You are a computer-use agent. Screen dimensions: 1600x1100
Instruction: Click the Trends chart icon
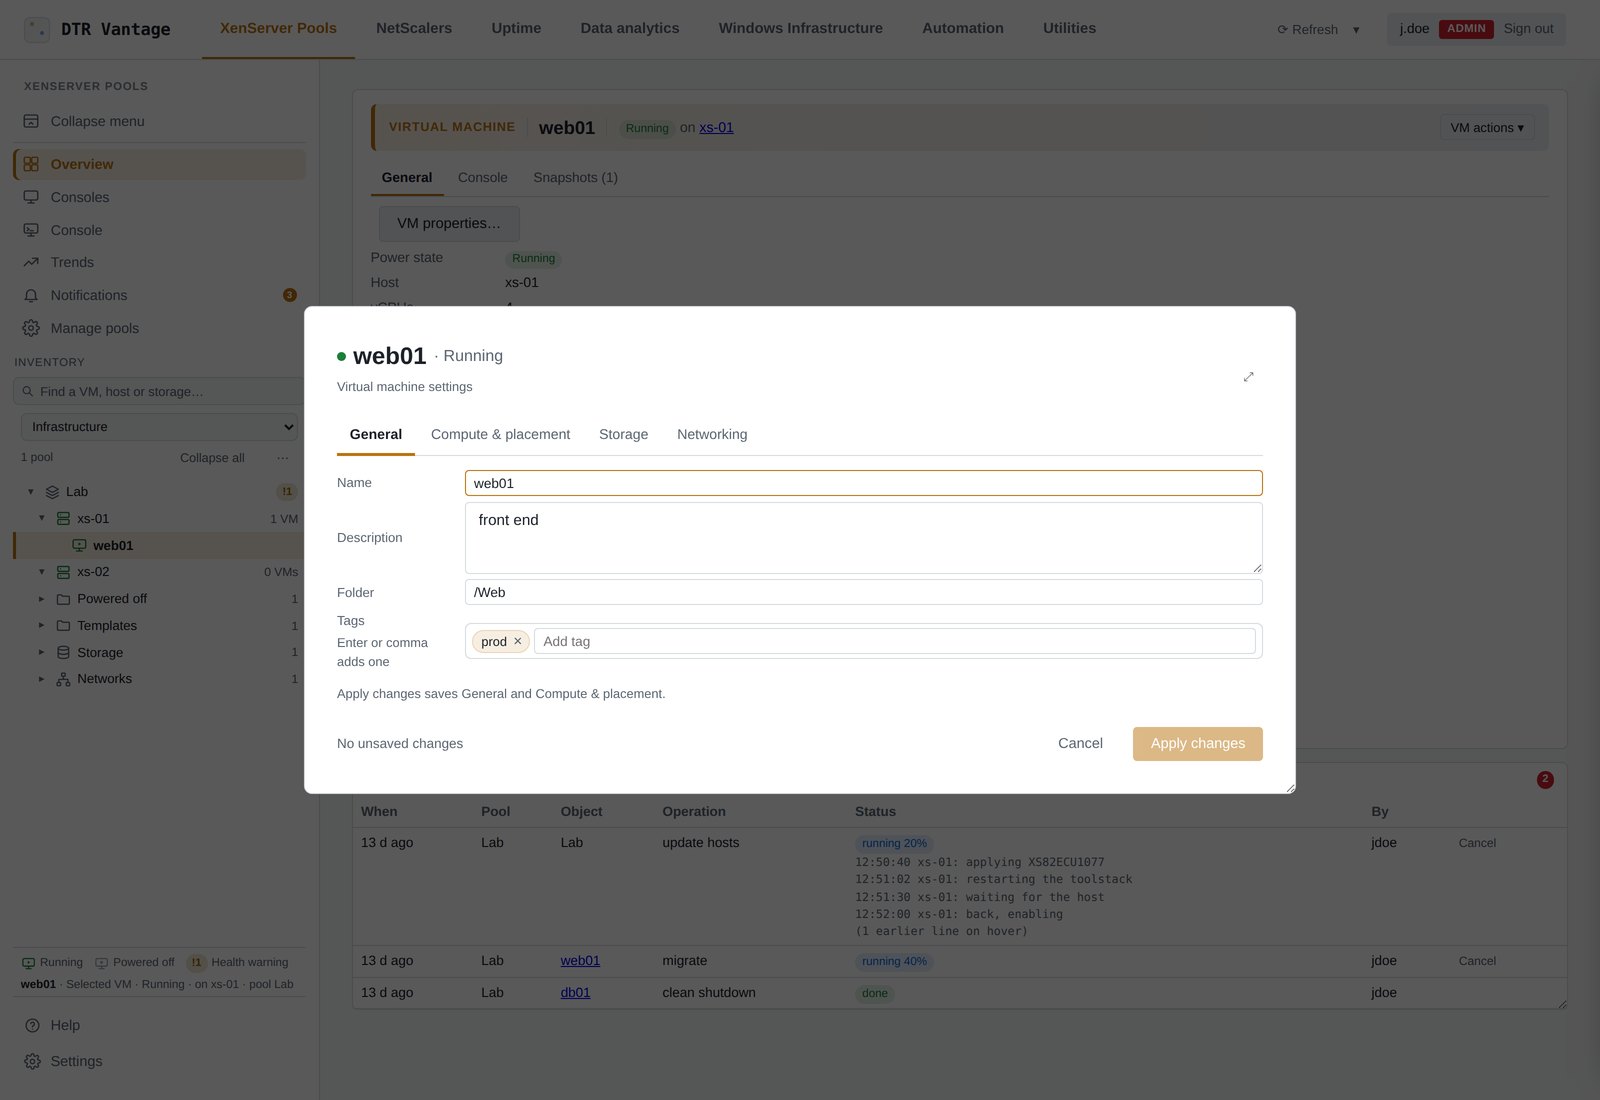(x=31, y=262)
